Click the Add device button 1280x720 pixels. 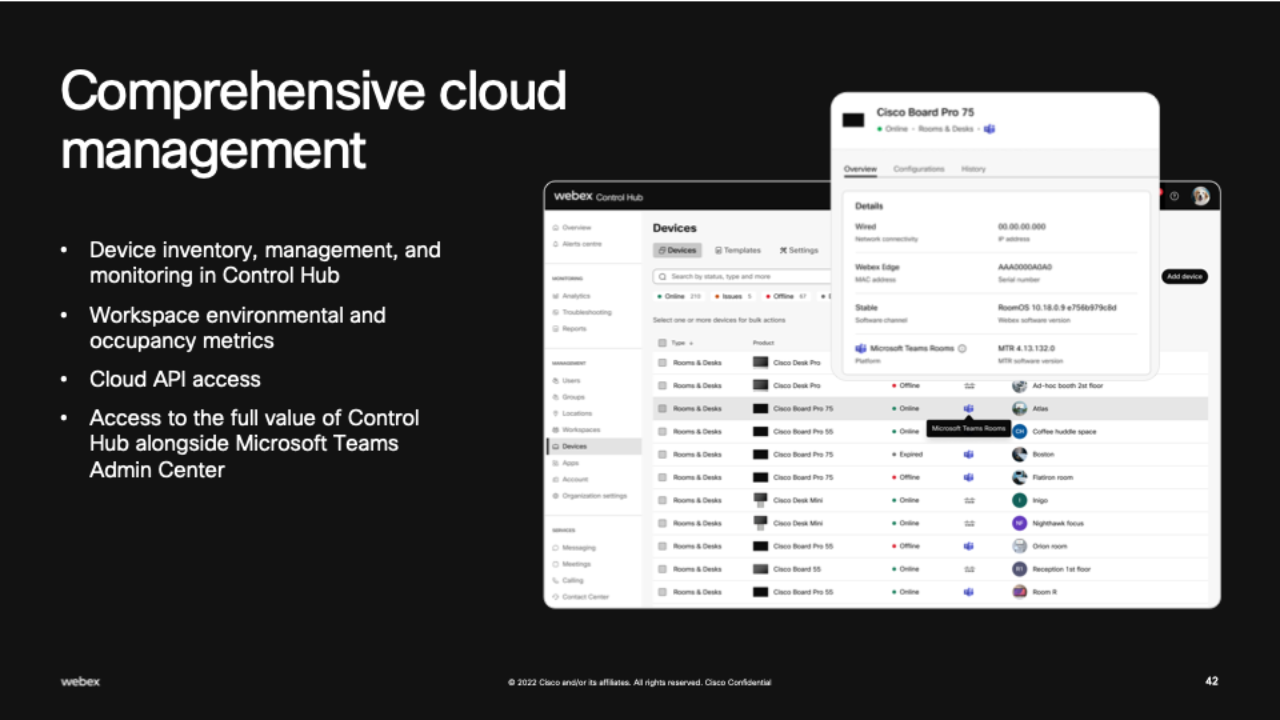[x=1185, y=276]
